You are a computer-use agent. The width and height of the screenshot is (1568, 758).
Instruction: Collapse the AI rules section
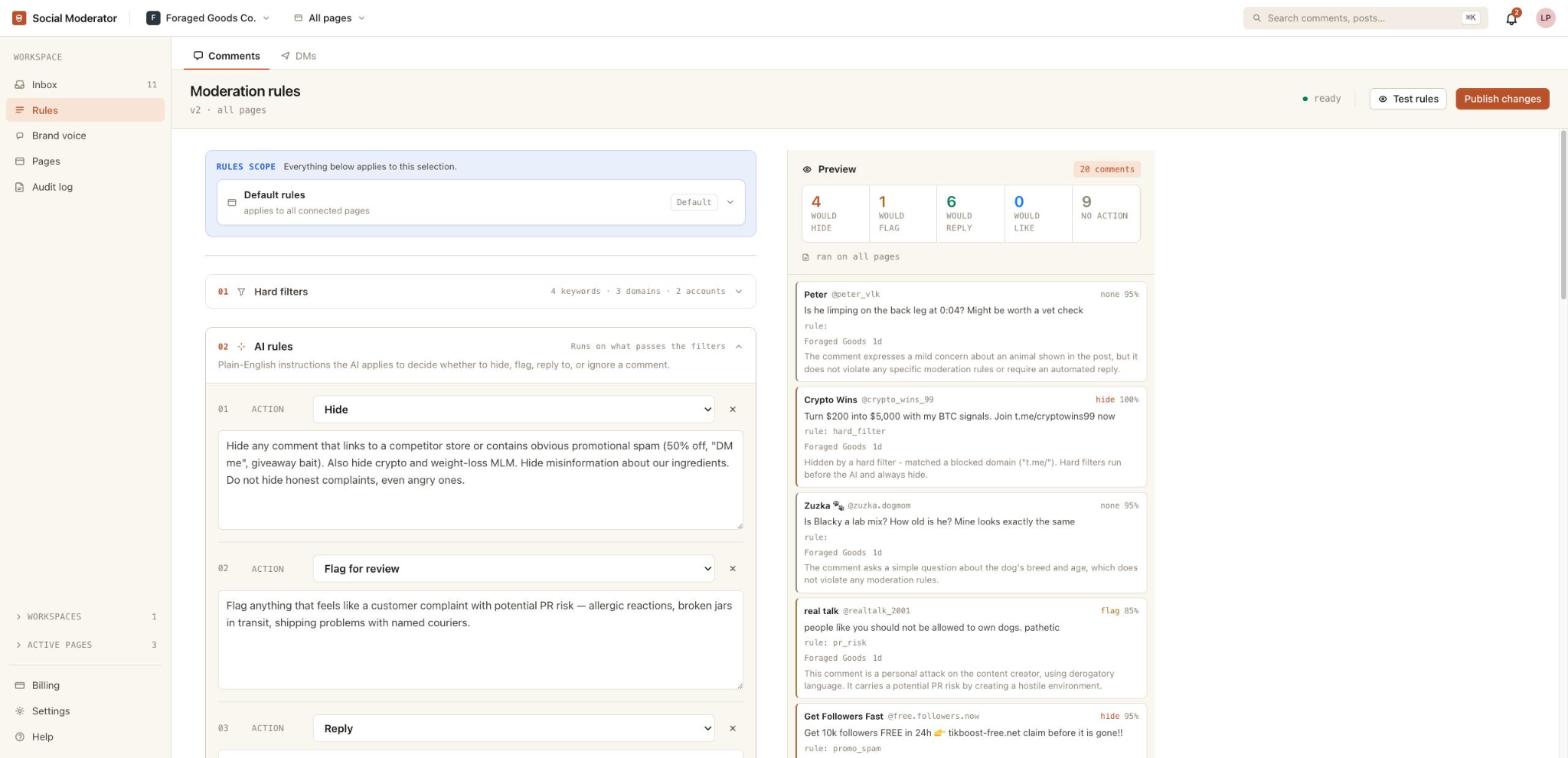point(481,355)
